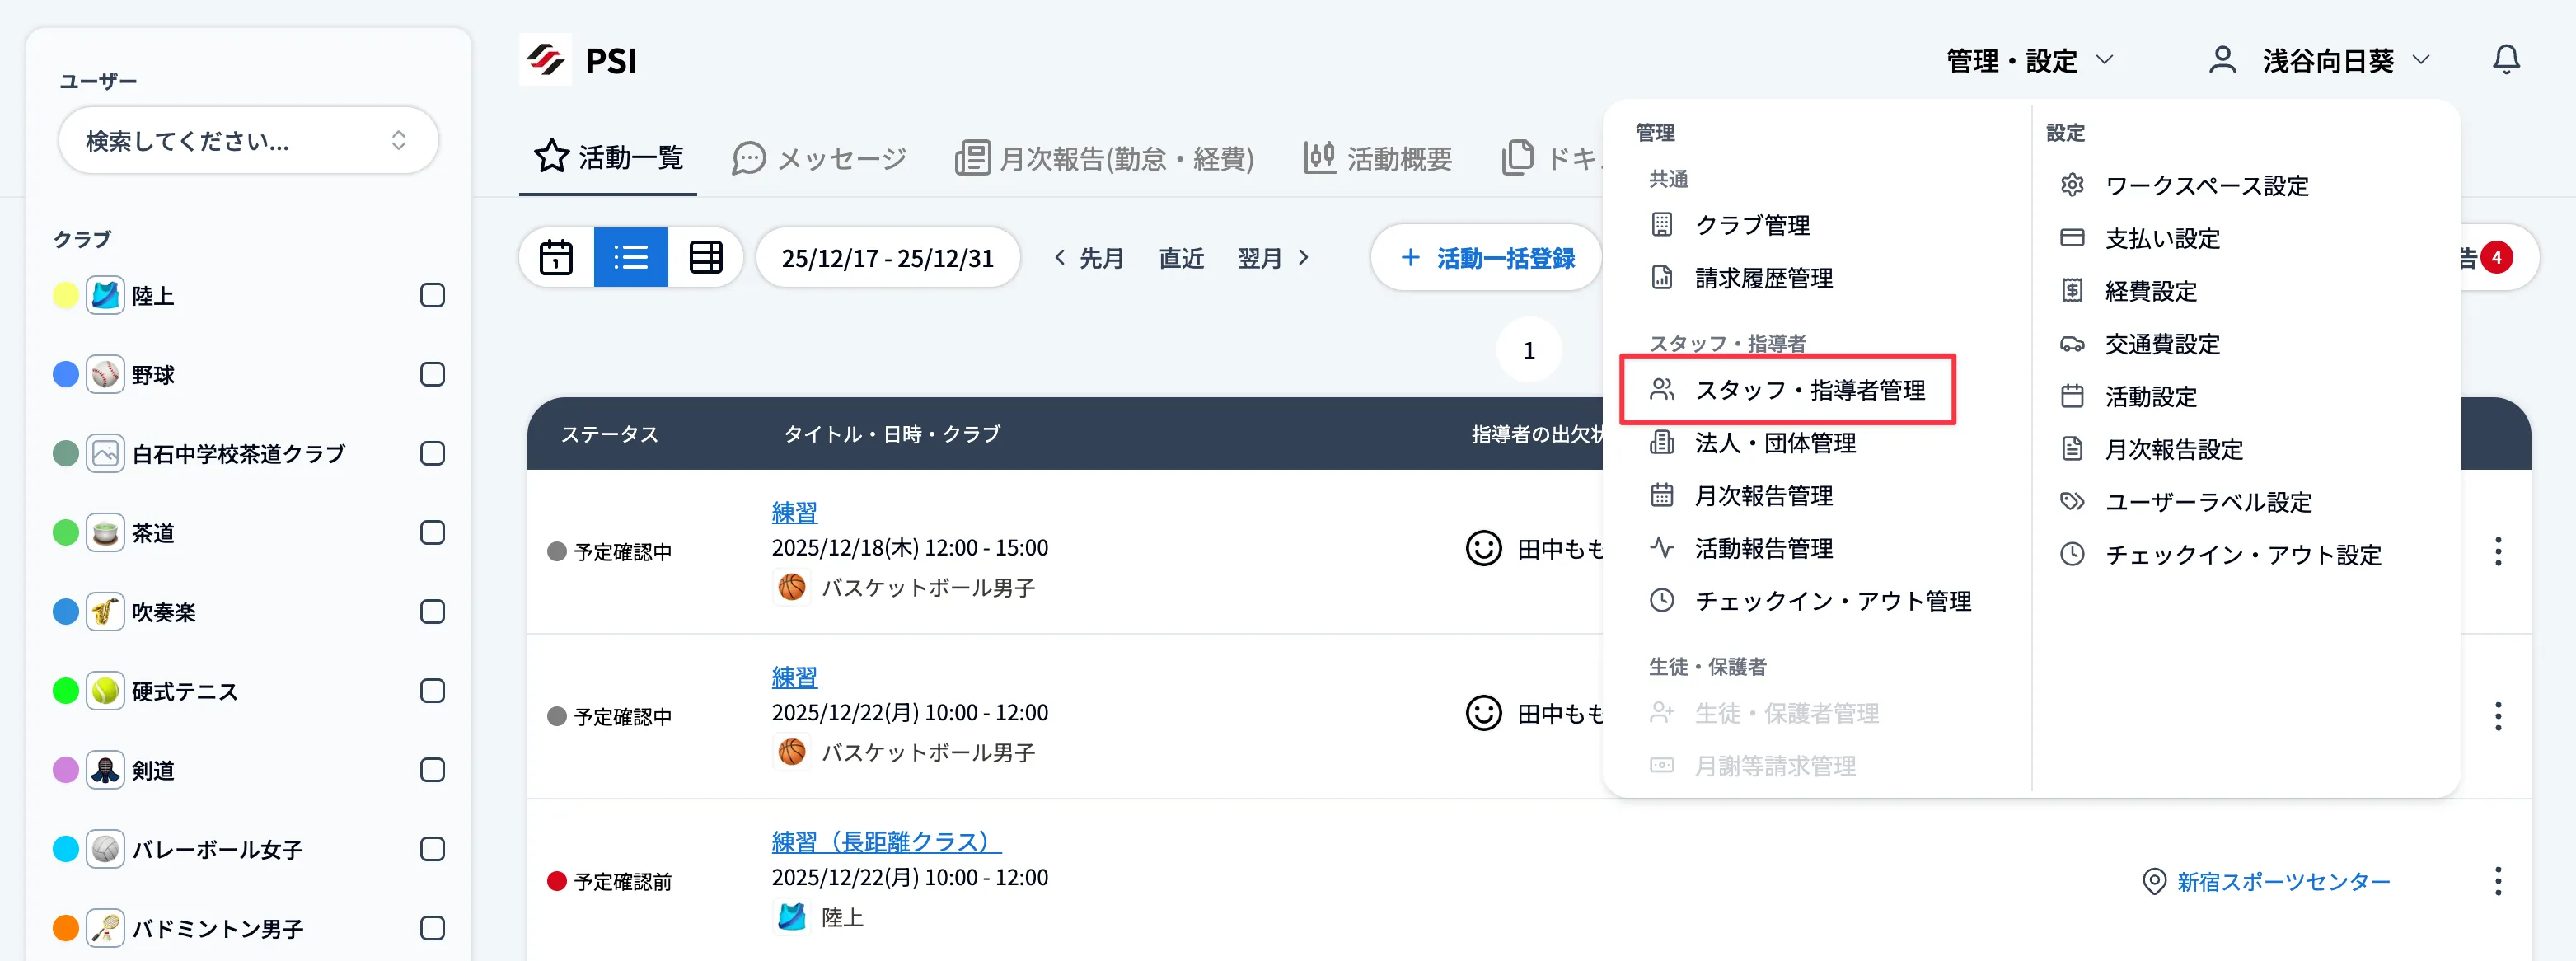
Task: Check the checkbox for 硬式テニス
Action: (432, 690)
